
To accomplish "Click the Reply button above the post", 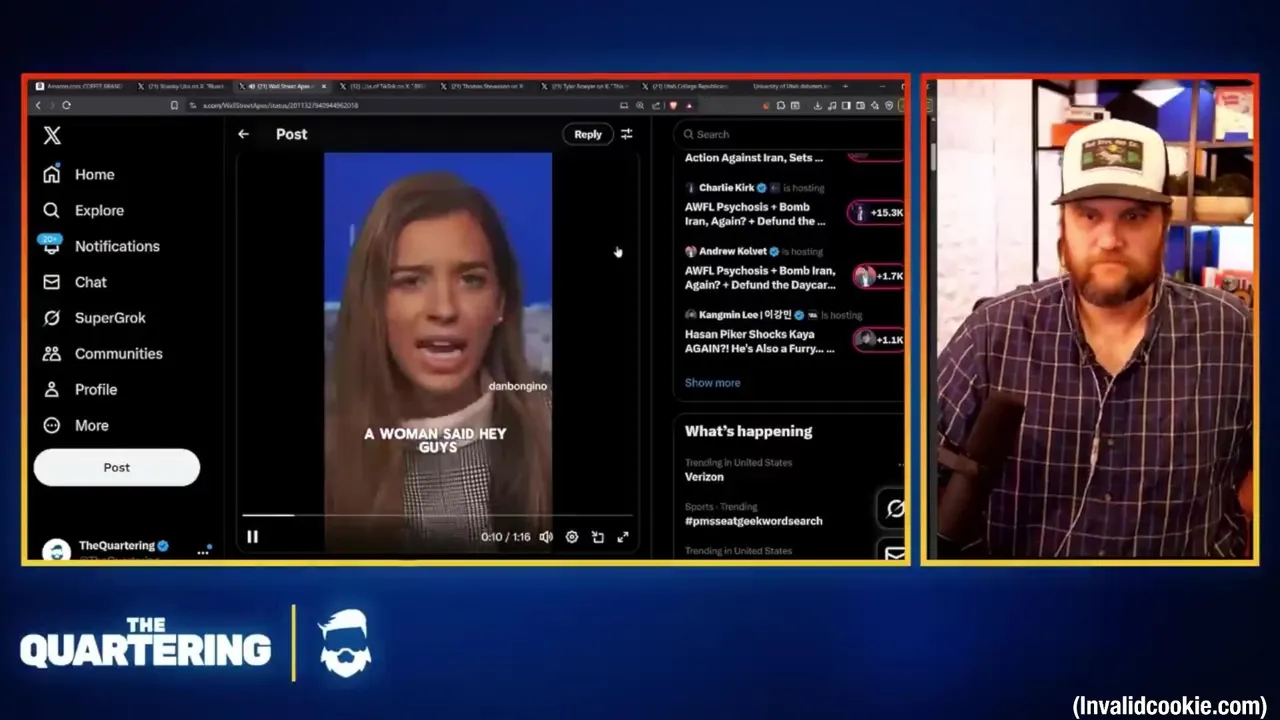I will coord(588,134).
